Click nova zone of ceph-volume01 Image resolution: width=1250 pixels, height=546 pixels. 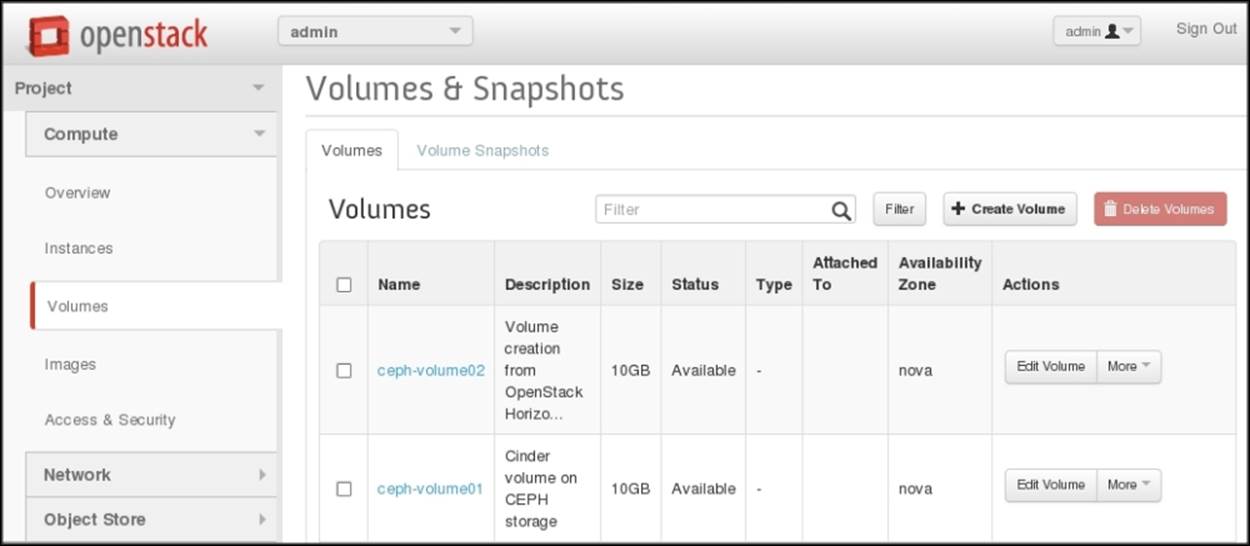click(915, 489)
